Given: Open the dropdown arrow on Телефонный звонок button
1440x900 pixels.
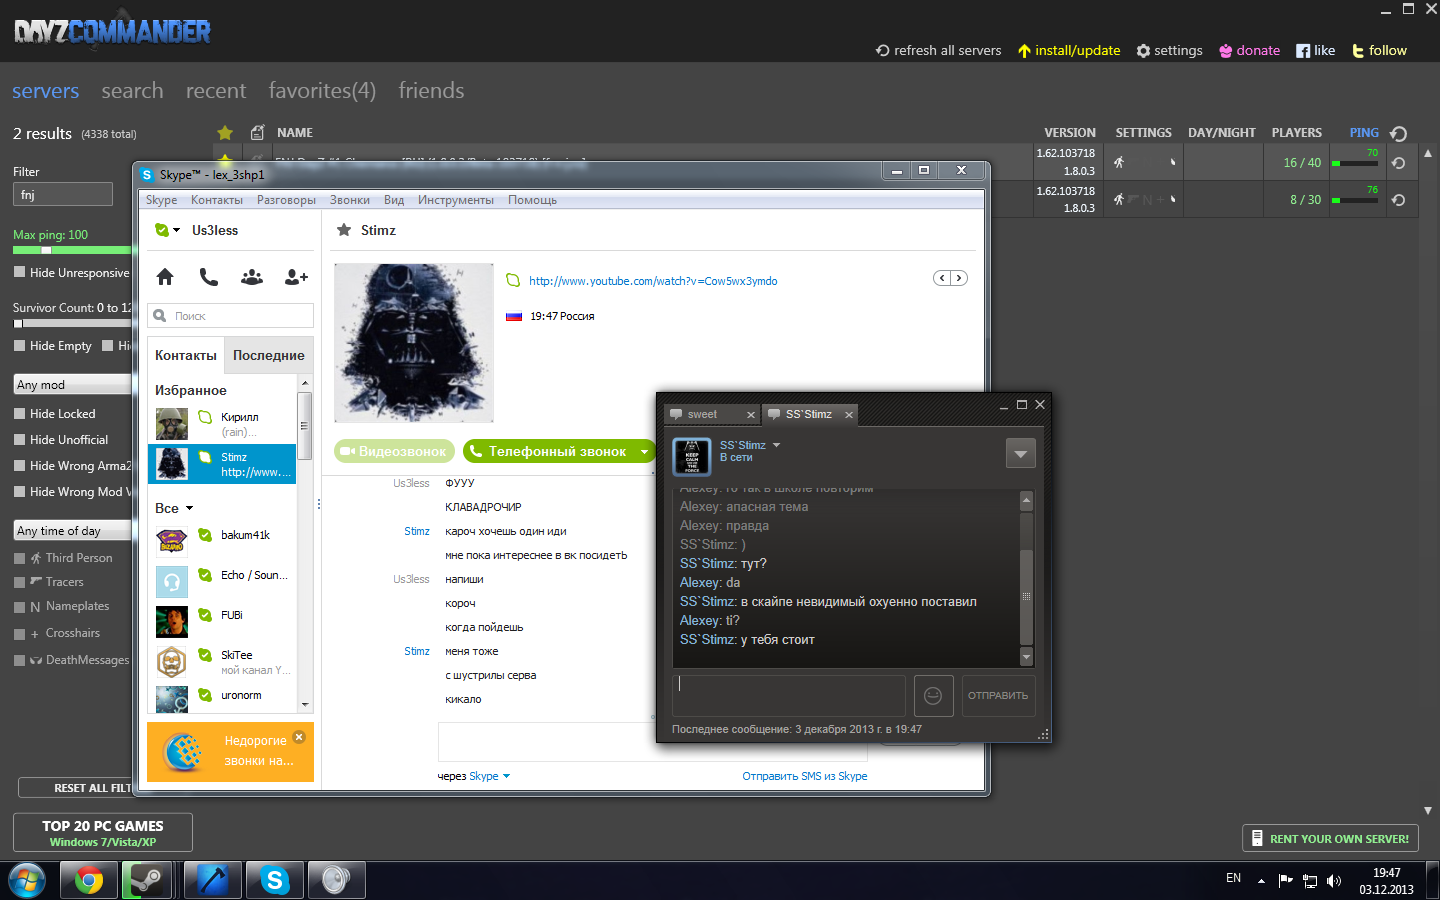Looking at the screenshot, I should [644, 452].
